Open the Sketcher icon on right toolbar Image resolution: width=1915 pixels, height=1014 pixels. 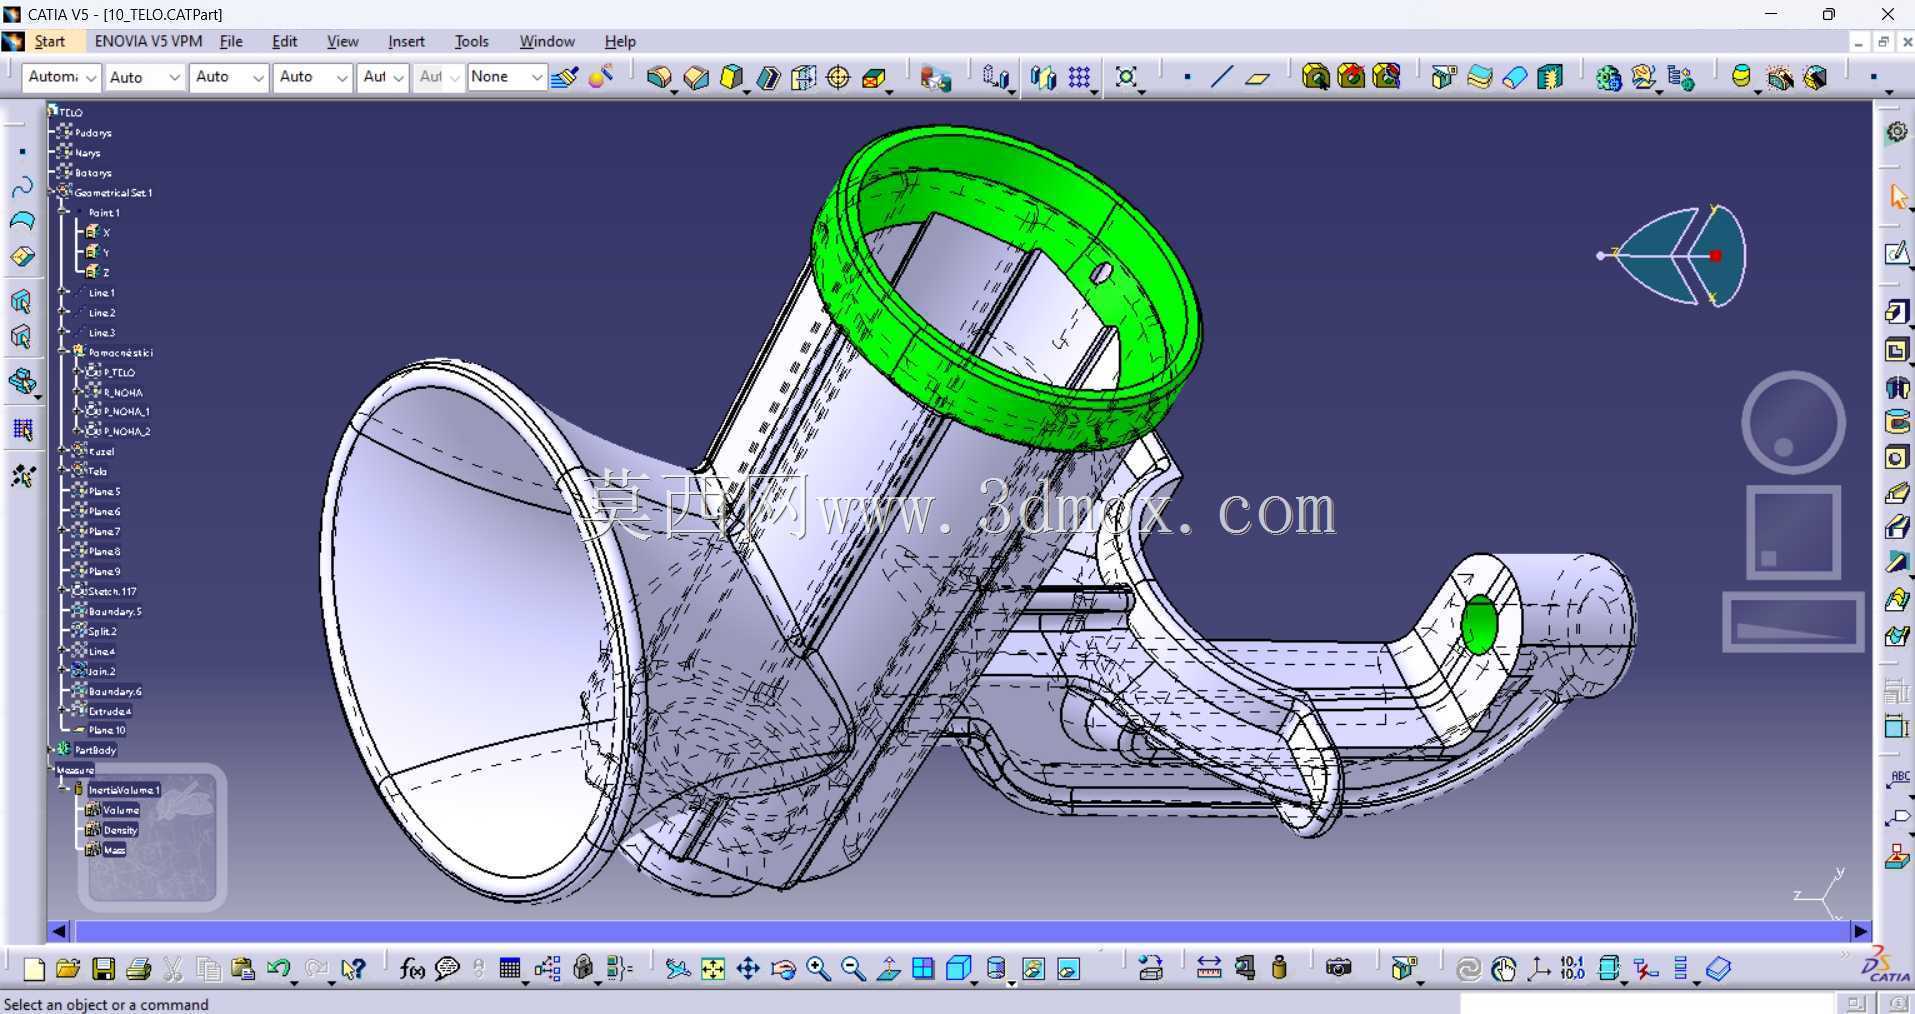pyautogui.click(x=1896, y=254)
